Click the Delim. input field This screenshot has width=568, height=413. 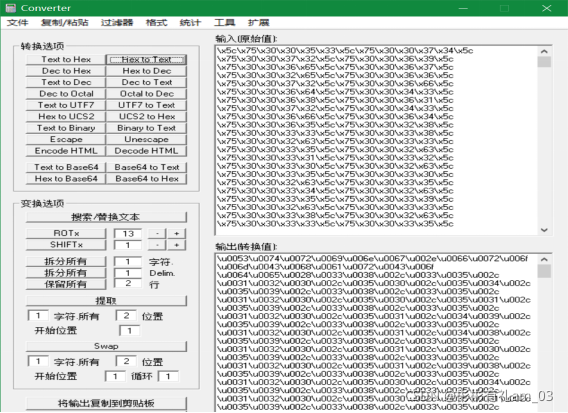128,273
